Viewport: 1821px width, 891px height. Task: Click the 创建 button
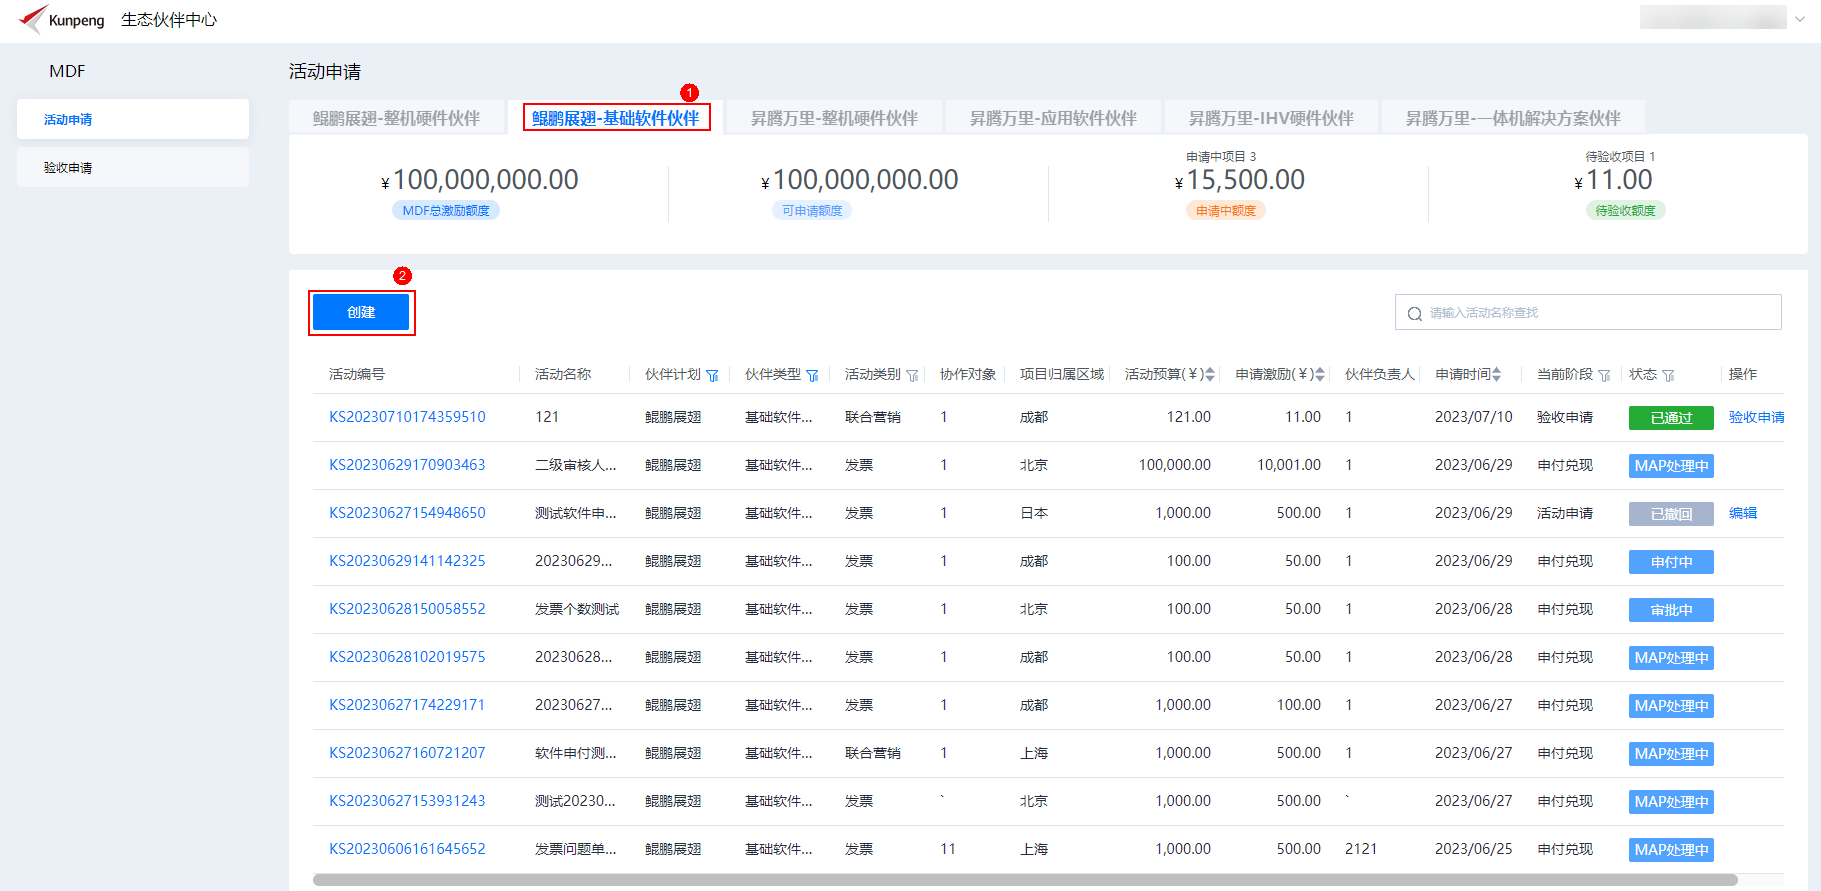[x=361, y=312]
